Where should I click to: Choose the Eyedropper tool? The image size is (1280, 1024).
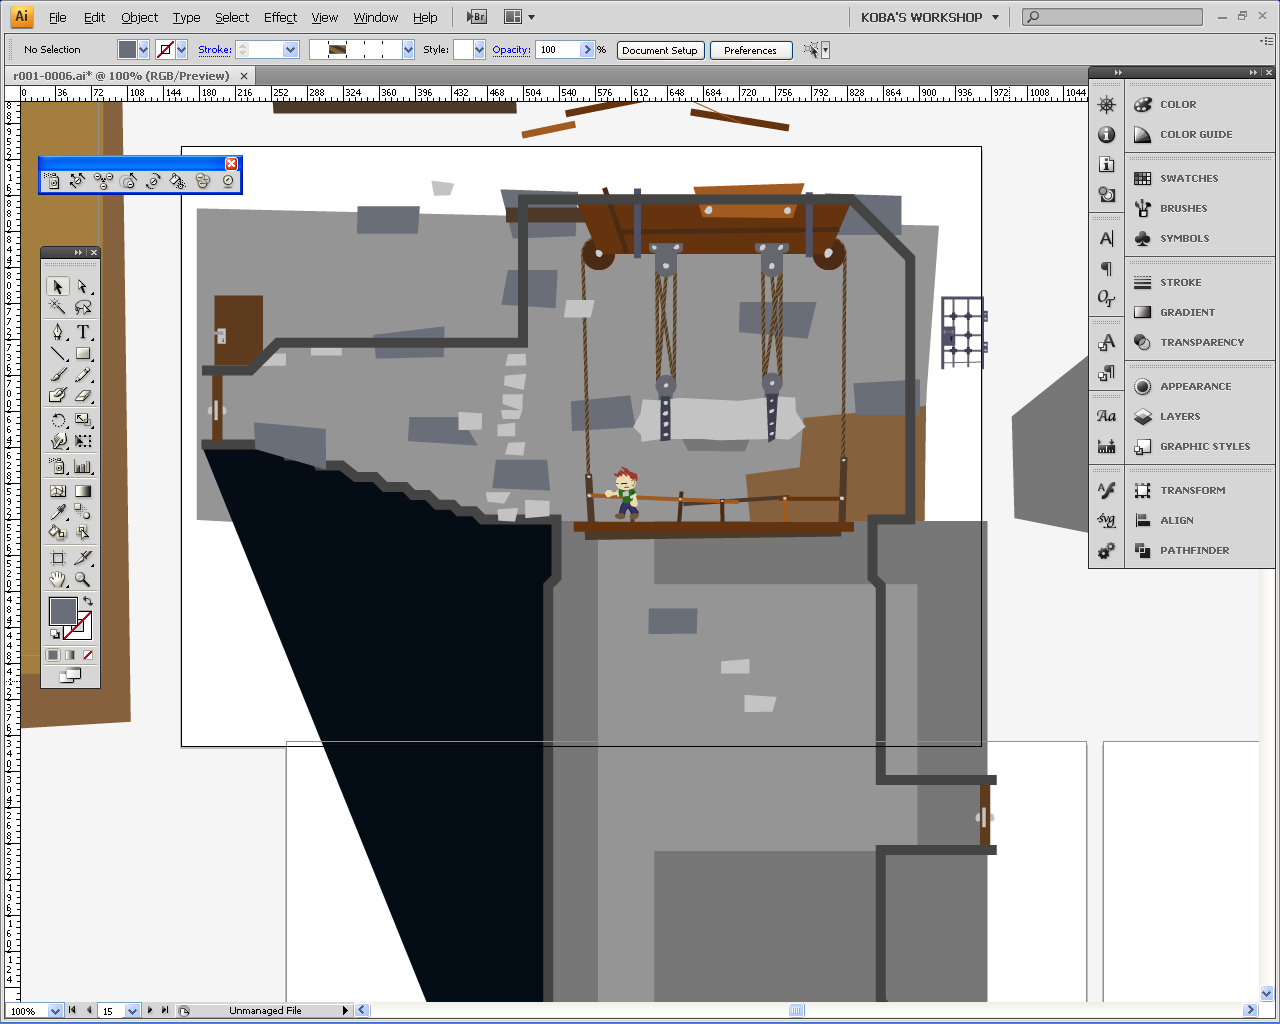click(x=58, y=512)
